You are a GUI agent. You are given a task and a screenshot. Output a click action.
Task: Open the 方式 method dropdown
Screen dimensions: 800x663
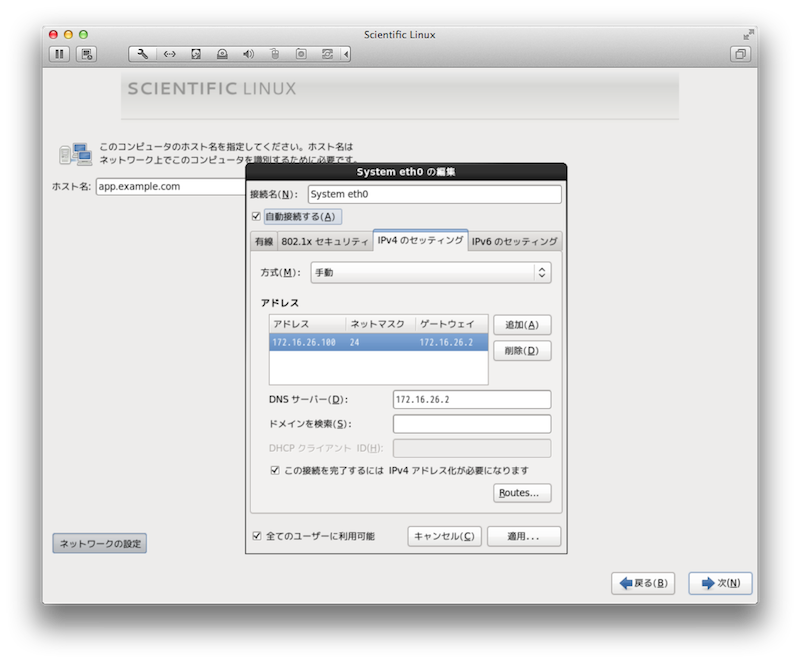(x=431, y=272)
